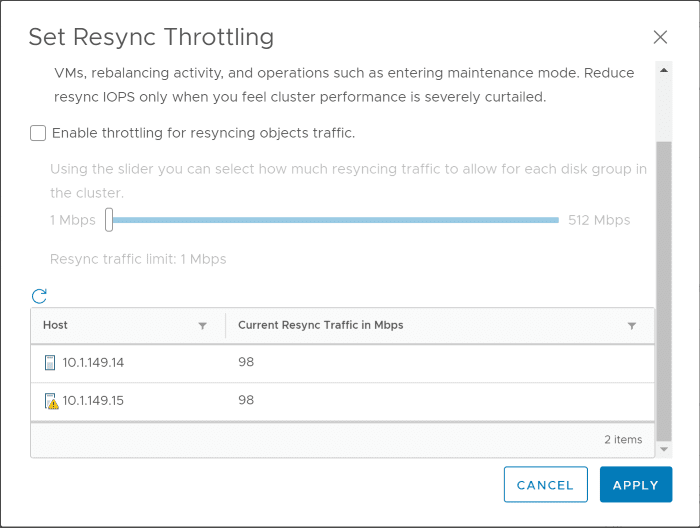
Task: Click the Cancel button
Action: click(x=546, y=484)
